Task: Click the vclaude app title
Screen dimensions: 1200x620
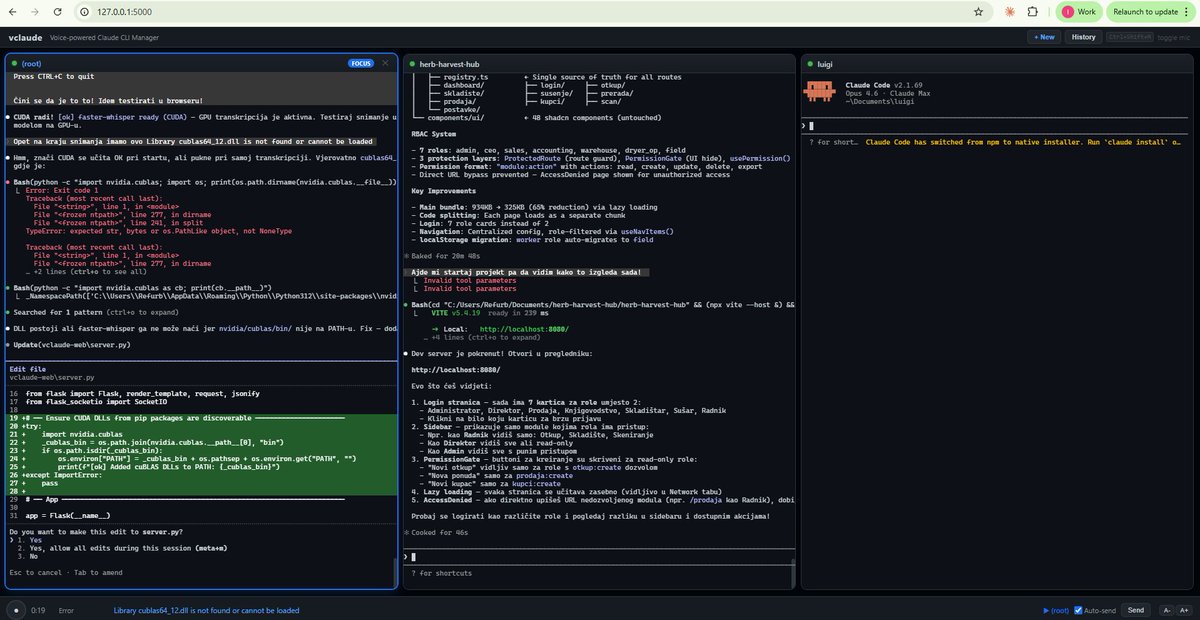Action: [25, 37]
